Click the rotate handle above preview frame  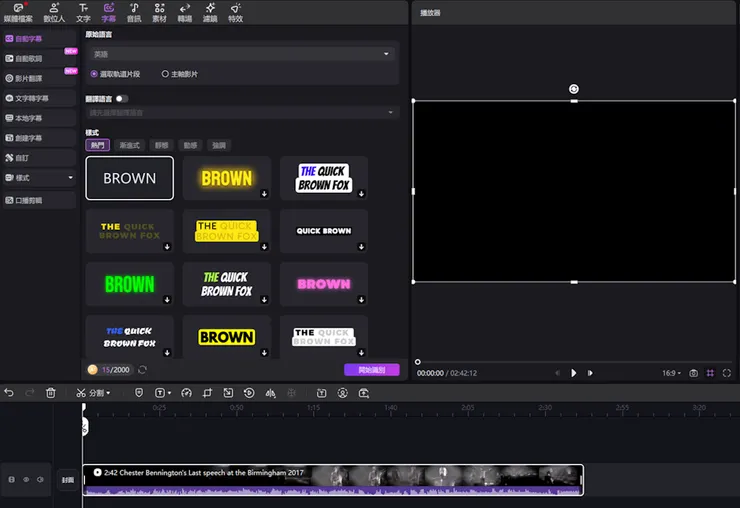[574, 89]
